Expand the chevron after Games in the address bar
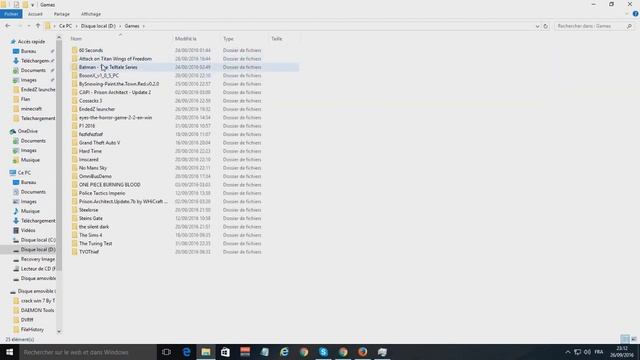The height and width of the screenshot is (360, 640). pyautogui.click(x=143, y=26)
